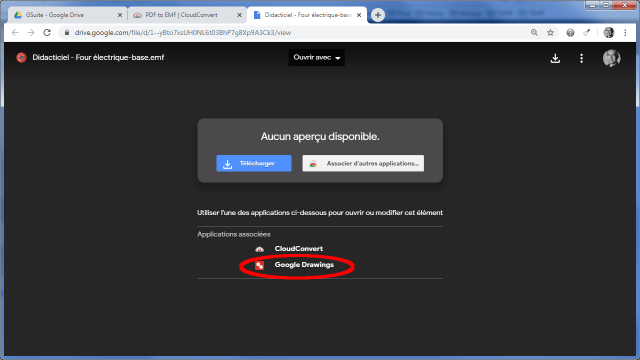This screenshot has width=640, height=360.
Task: Minimize the Chrome window
Action: coord(593,5)
